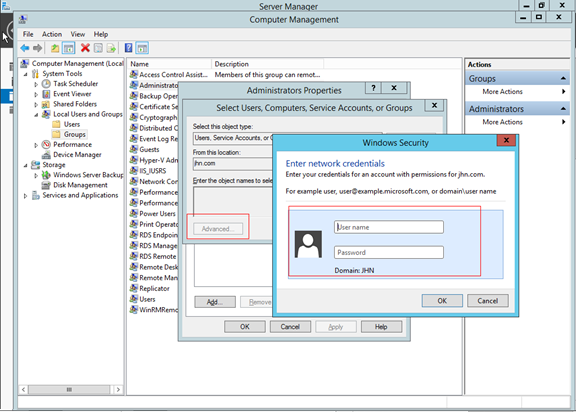The height and width of the screenshot is (412, 580).
Task: Toggle the Show/Hide Action Pane icon
Action: tap(142, 48)
